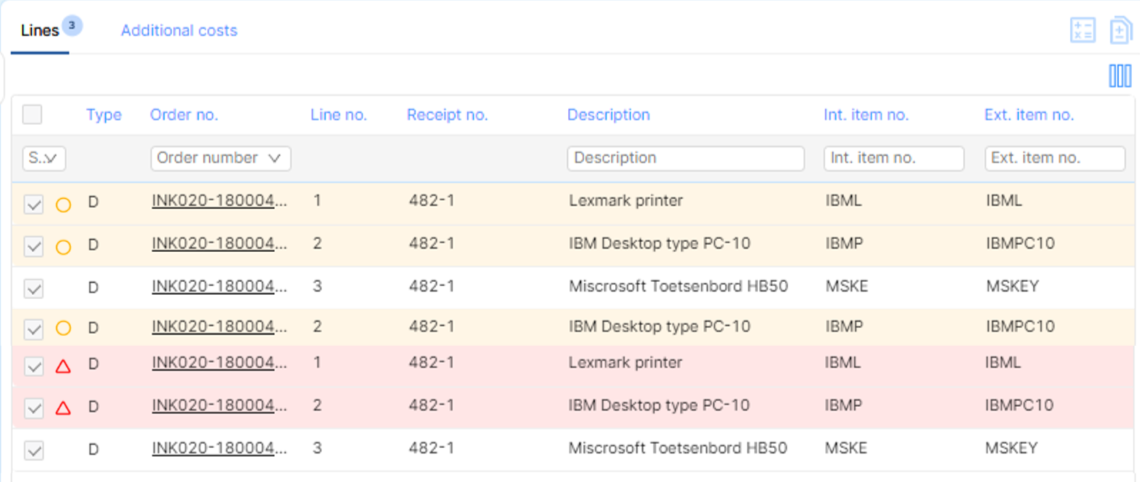Viewport: 1140px width, 482px height.
Task: Open the Order number filter dropdown
Action: pyautogui.click(x=221, y=158)
